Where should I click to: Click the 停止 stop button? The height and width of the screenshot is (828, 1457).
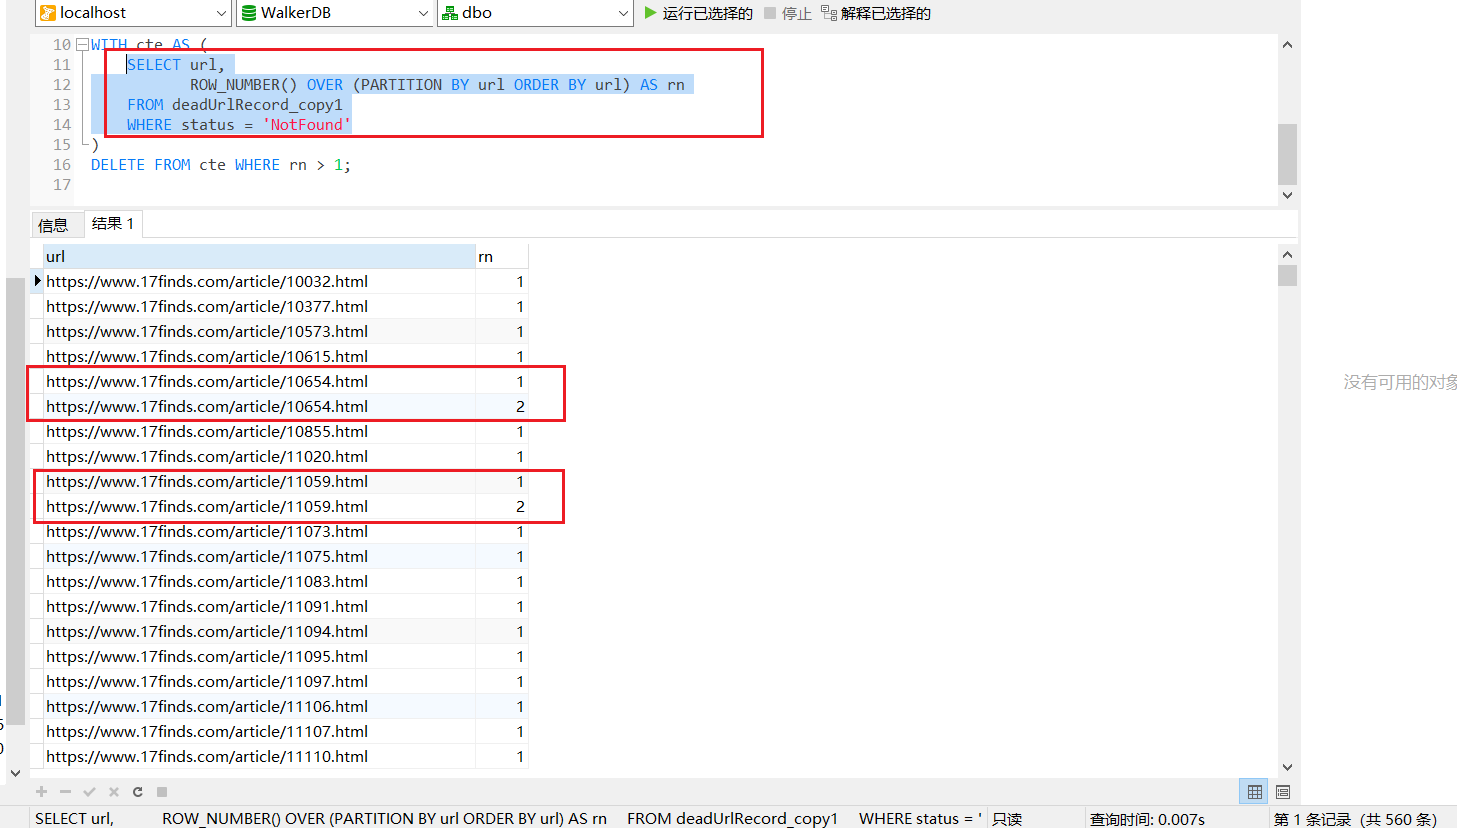pos(788,13)
